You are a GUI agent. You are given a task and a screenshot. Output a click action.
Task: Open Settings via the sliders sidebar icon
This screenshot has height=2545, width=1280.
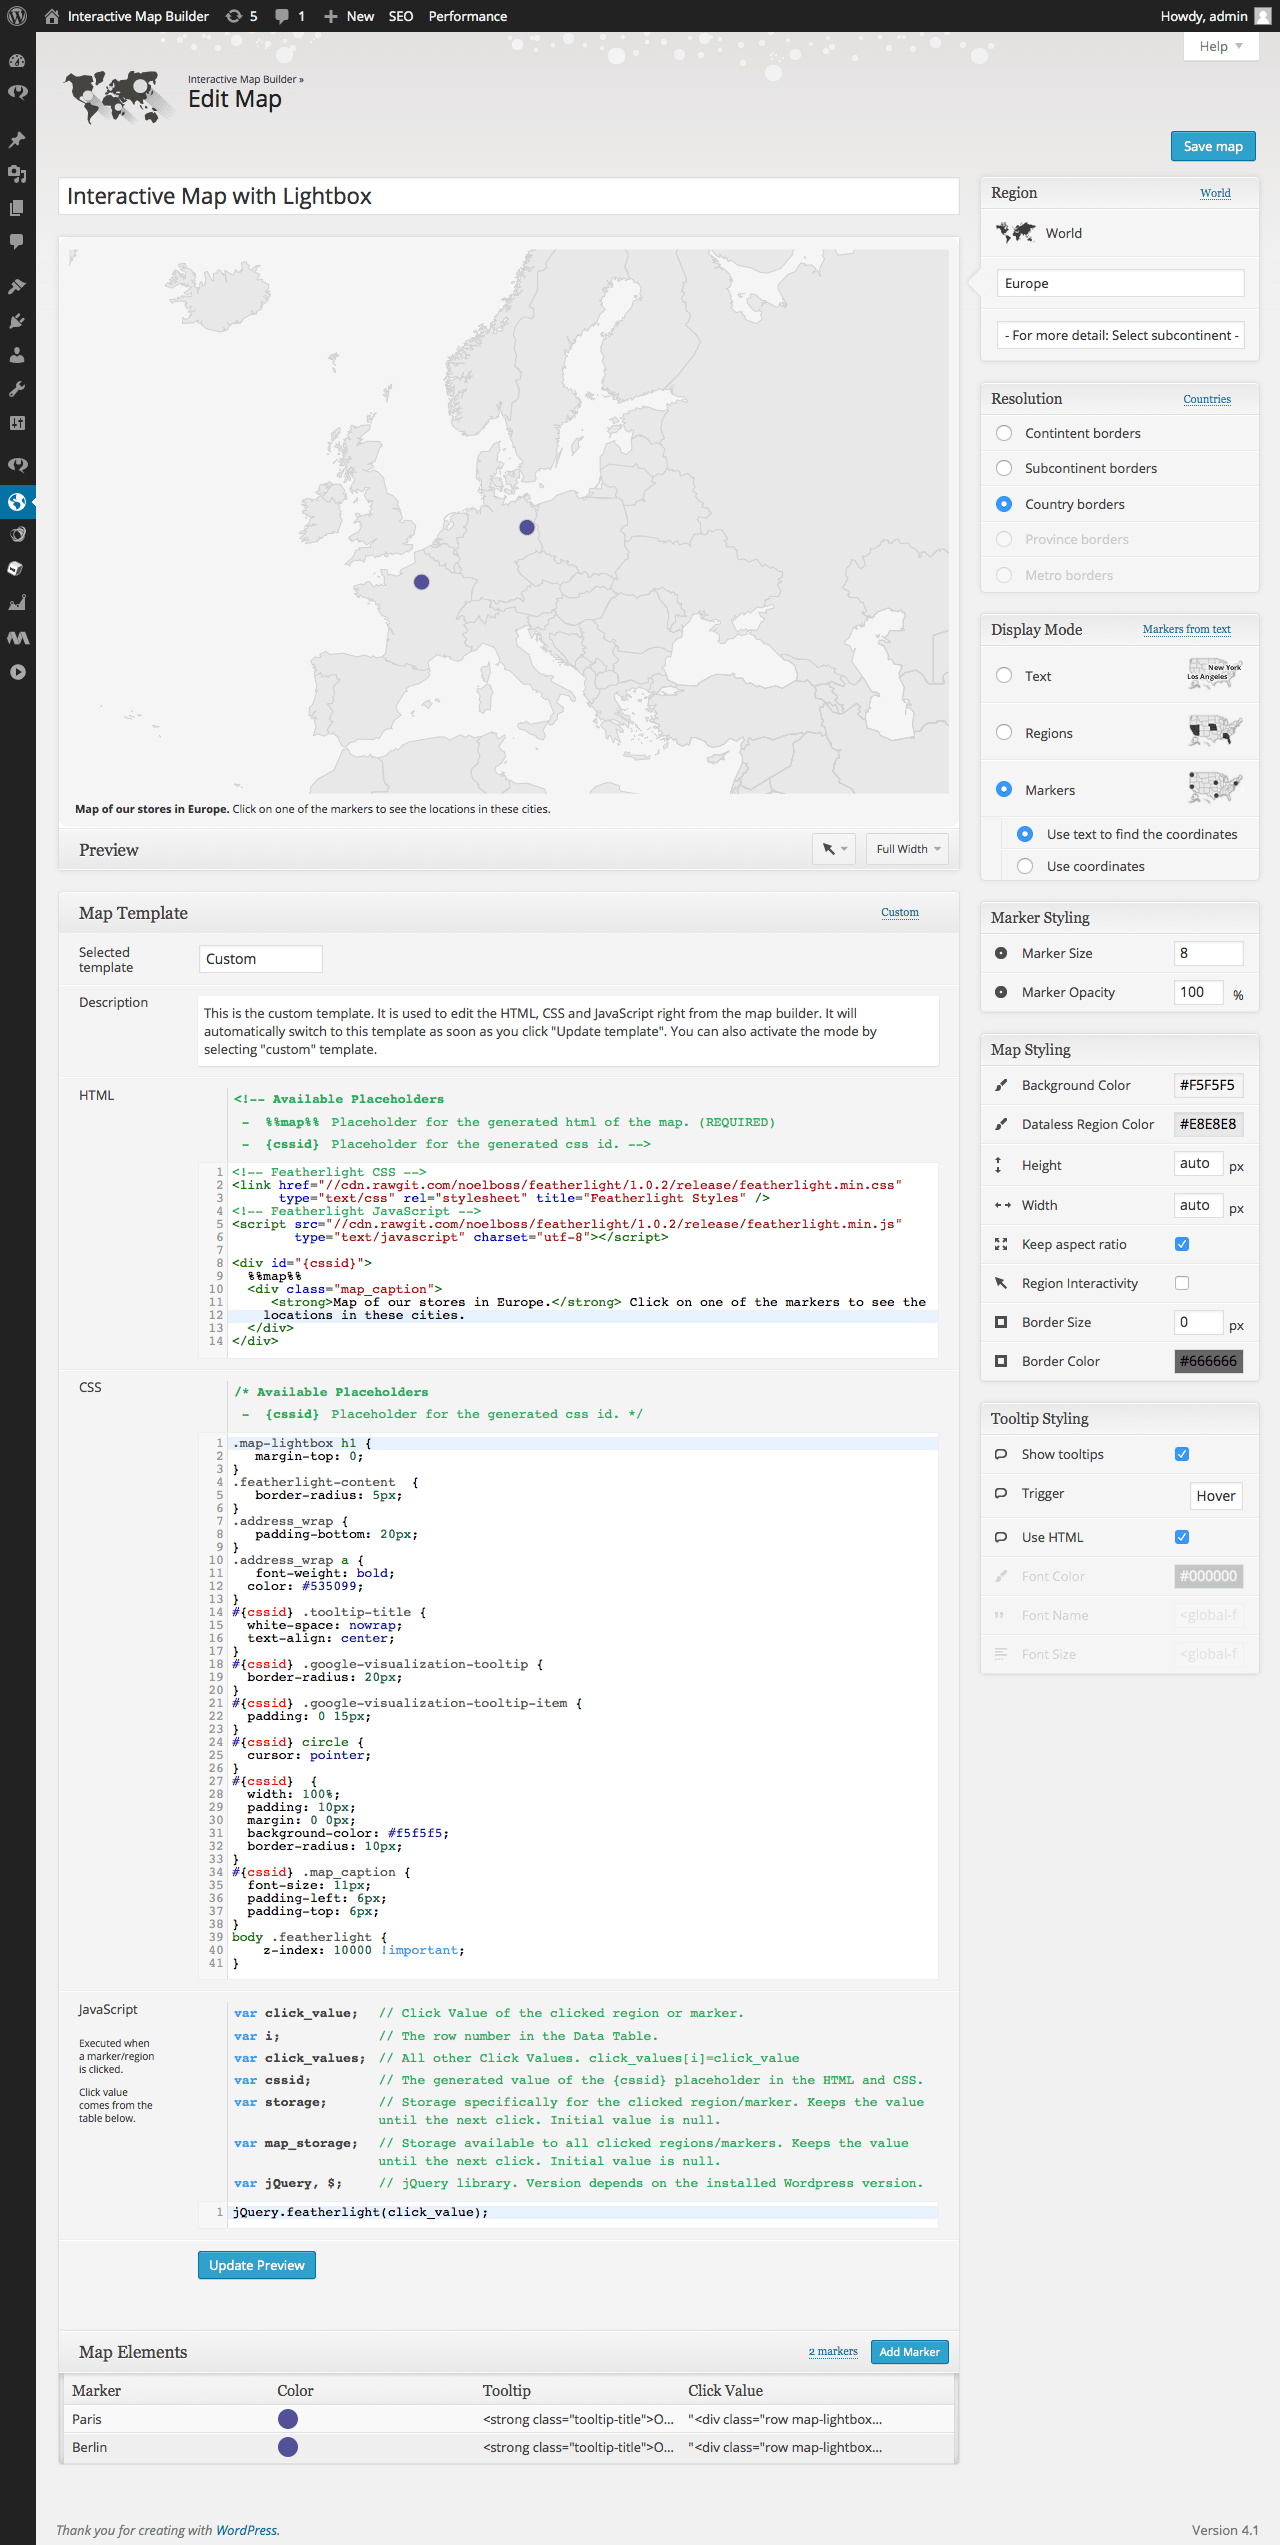pos(17,423)
